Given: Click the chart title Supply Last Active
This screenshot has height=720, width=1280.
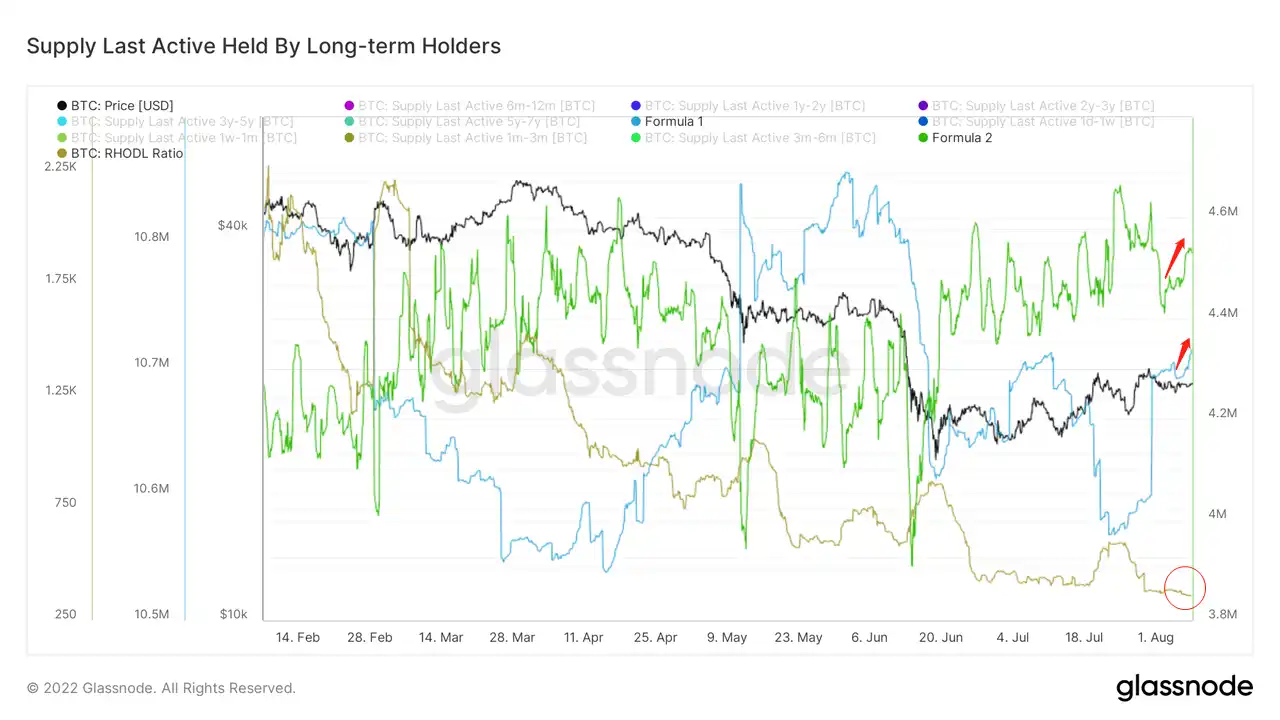Looking at the screenshot, I should coord(263,46).
